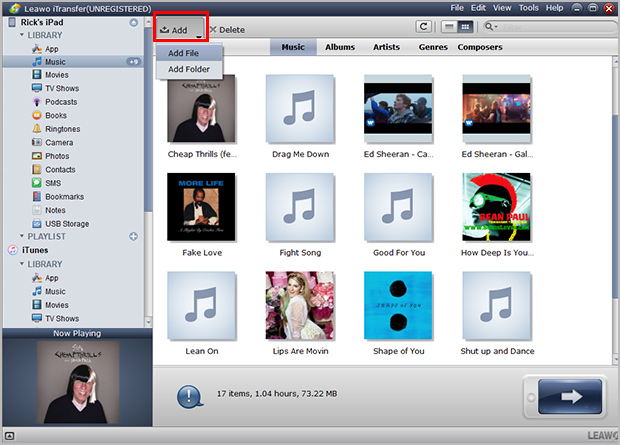
Task: Select Ed Sheeran - Gal... video thumbnail
Action: 497,108
